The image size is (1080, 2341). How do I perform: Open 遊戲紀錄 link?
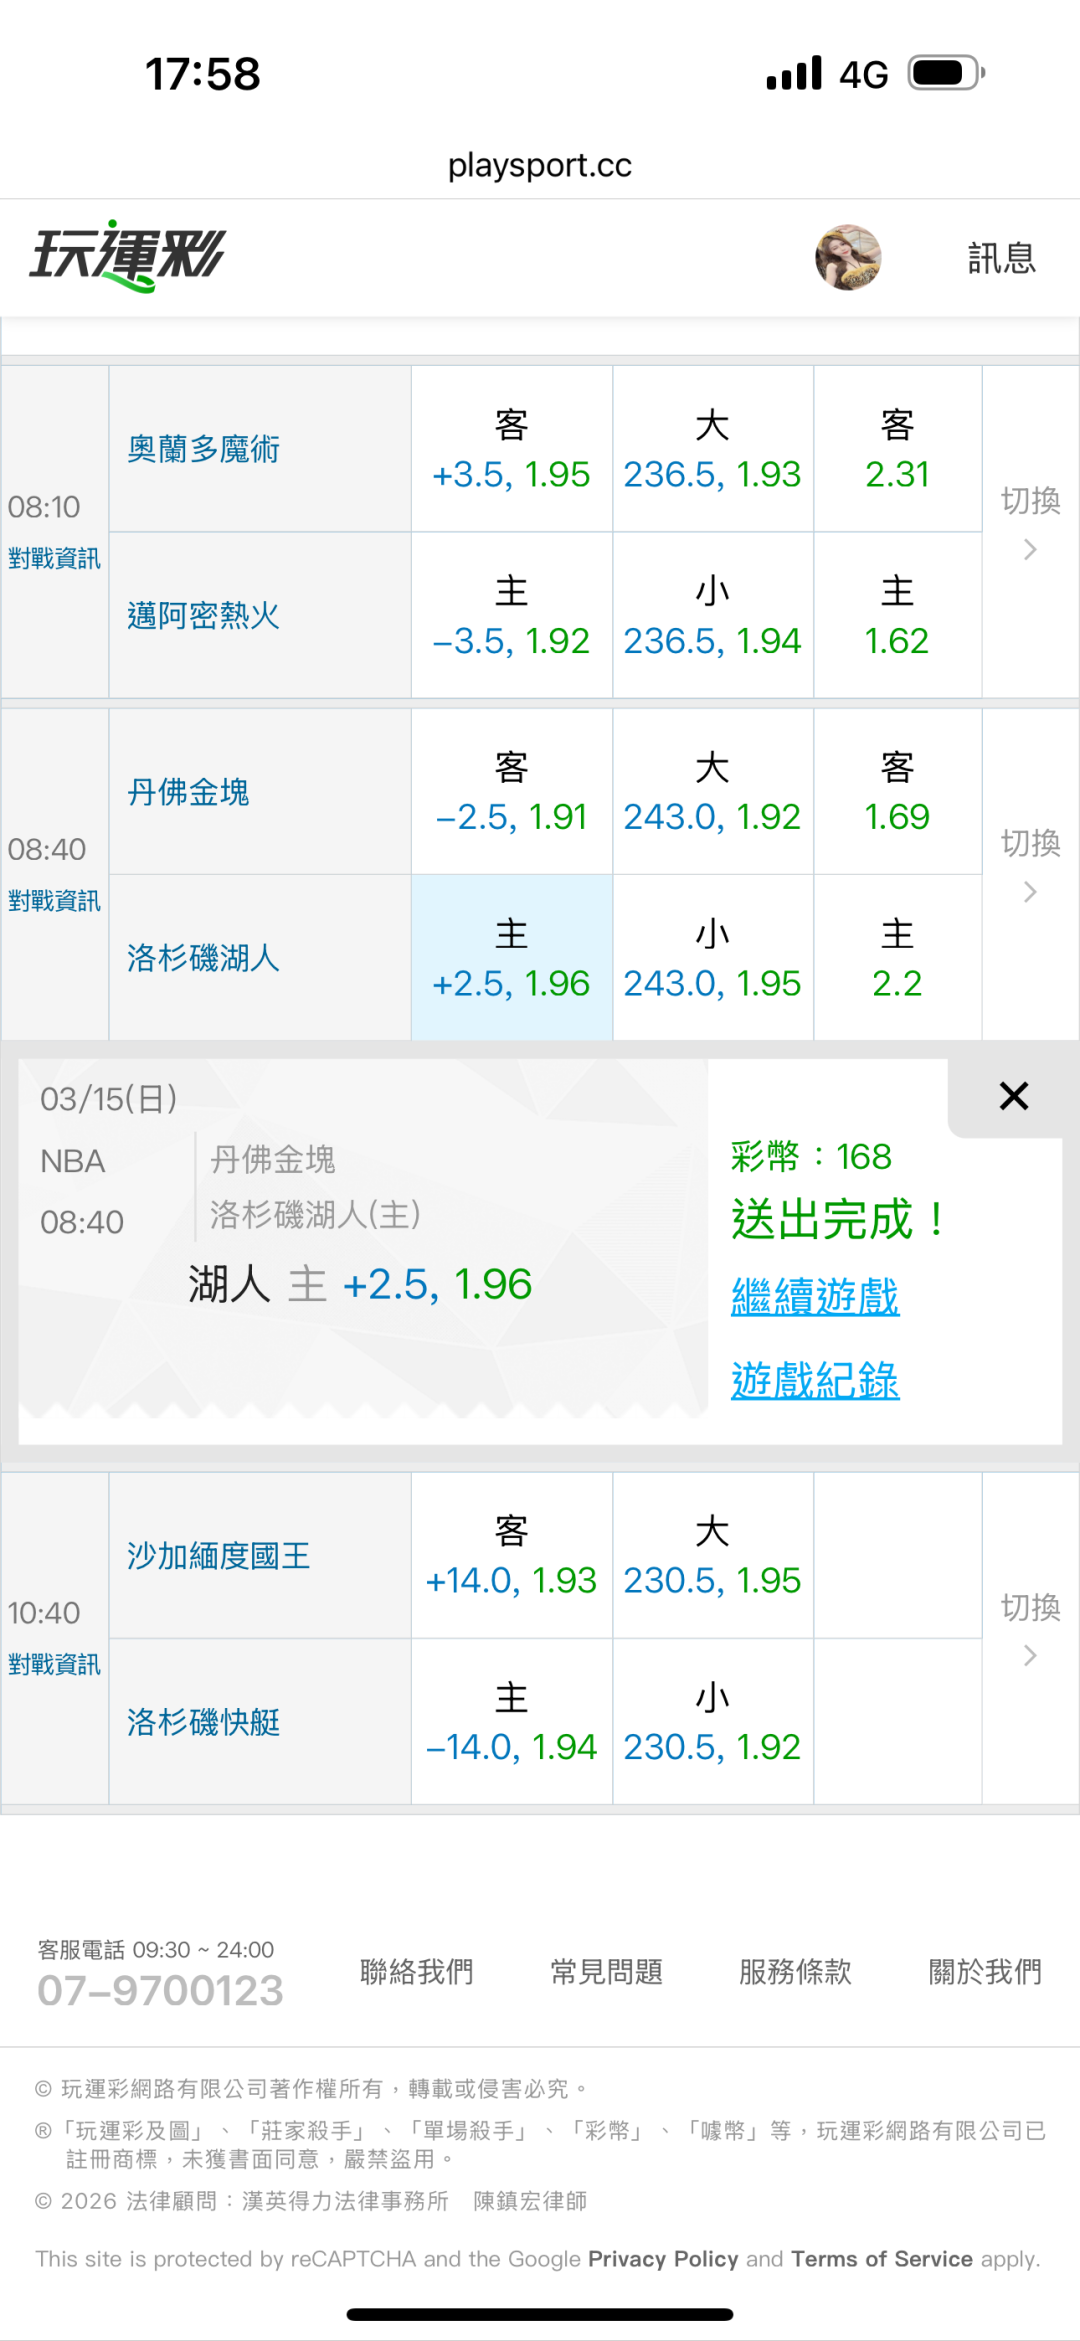click(815, 1381)
